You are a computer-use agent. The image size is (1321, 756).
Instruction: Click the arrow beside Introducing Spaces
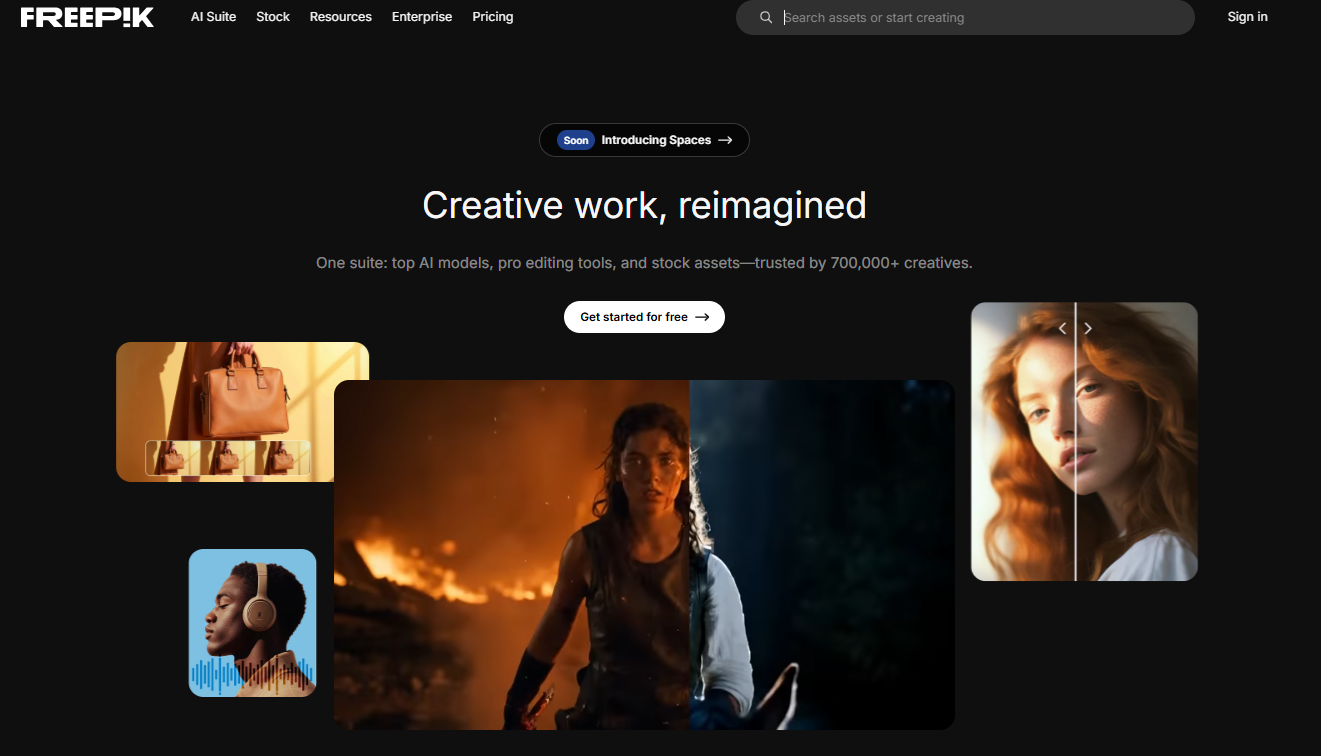(725, 140)
